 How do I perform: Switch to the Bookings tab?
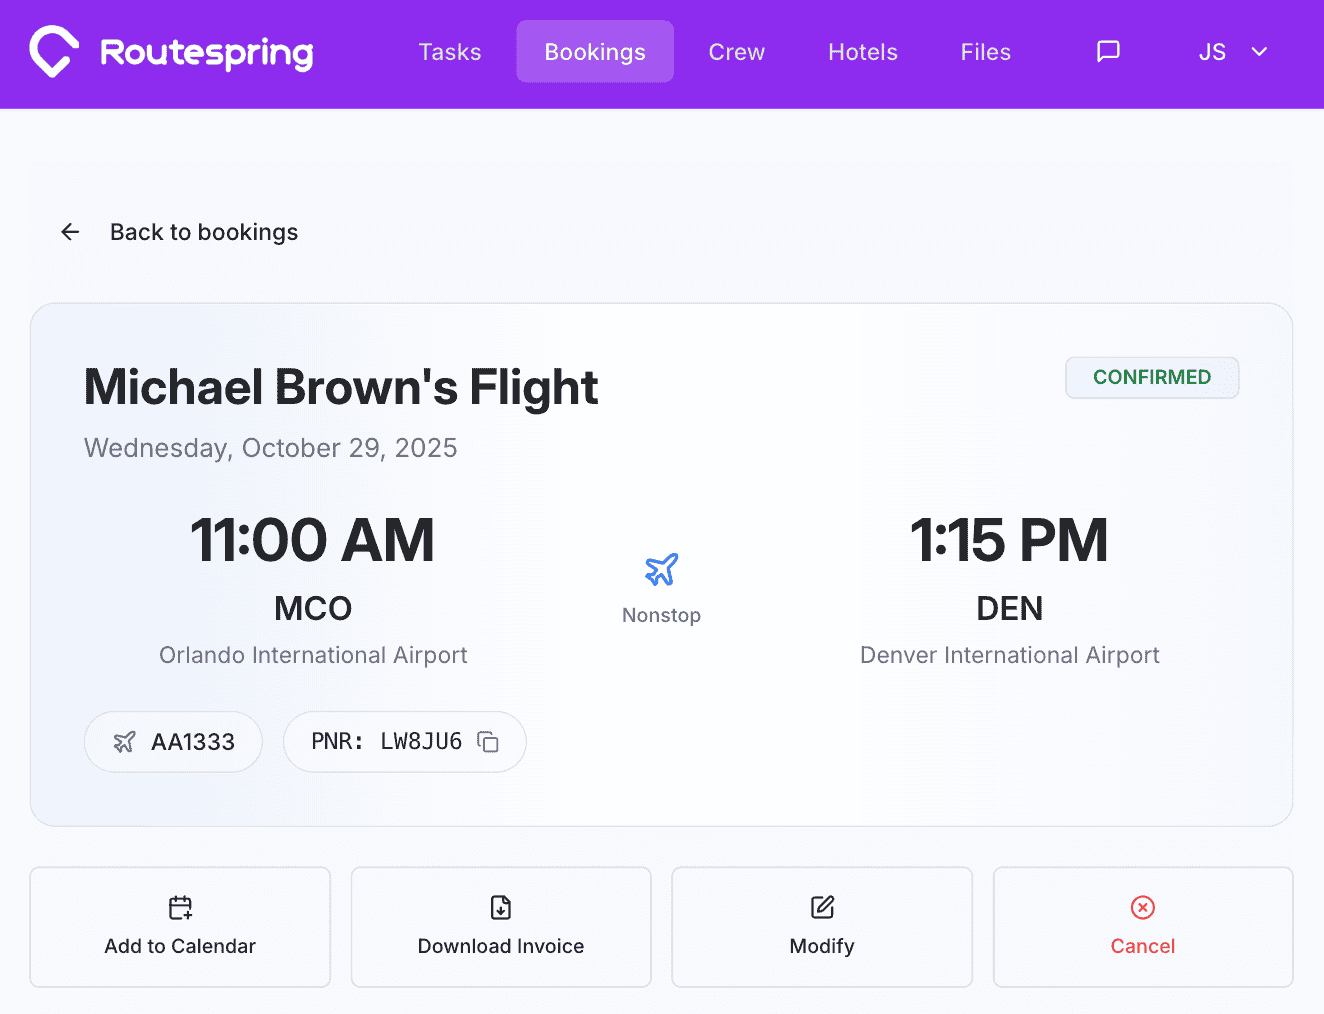pyautogui.click(x=594, y=51)
